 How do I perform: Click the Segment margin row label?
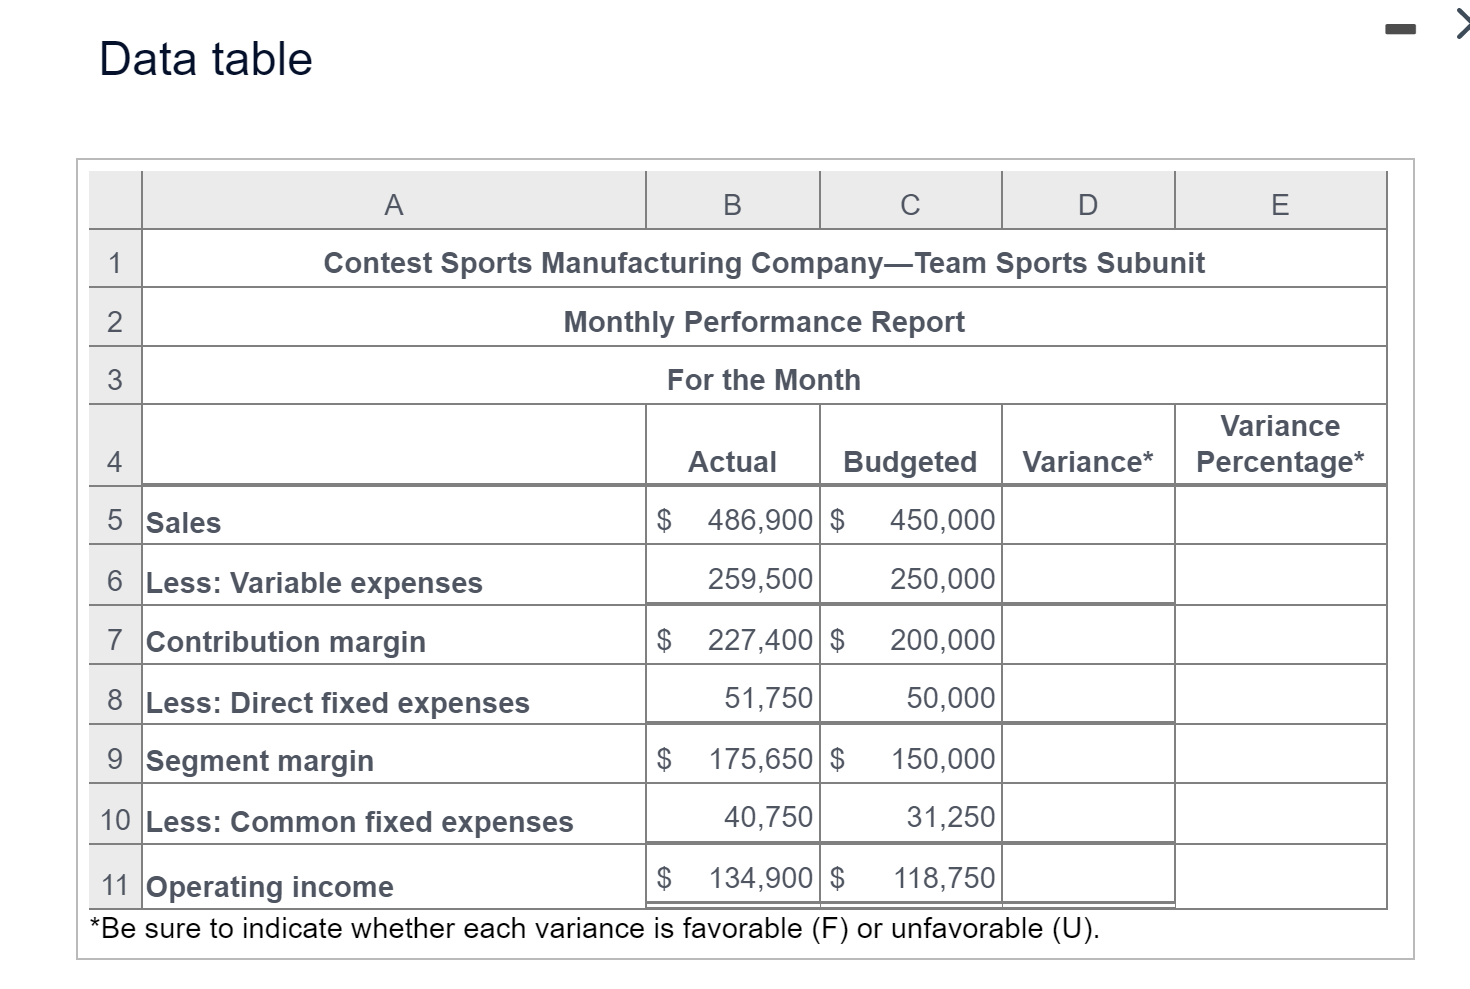coord(260,761)
